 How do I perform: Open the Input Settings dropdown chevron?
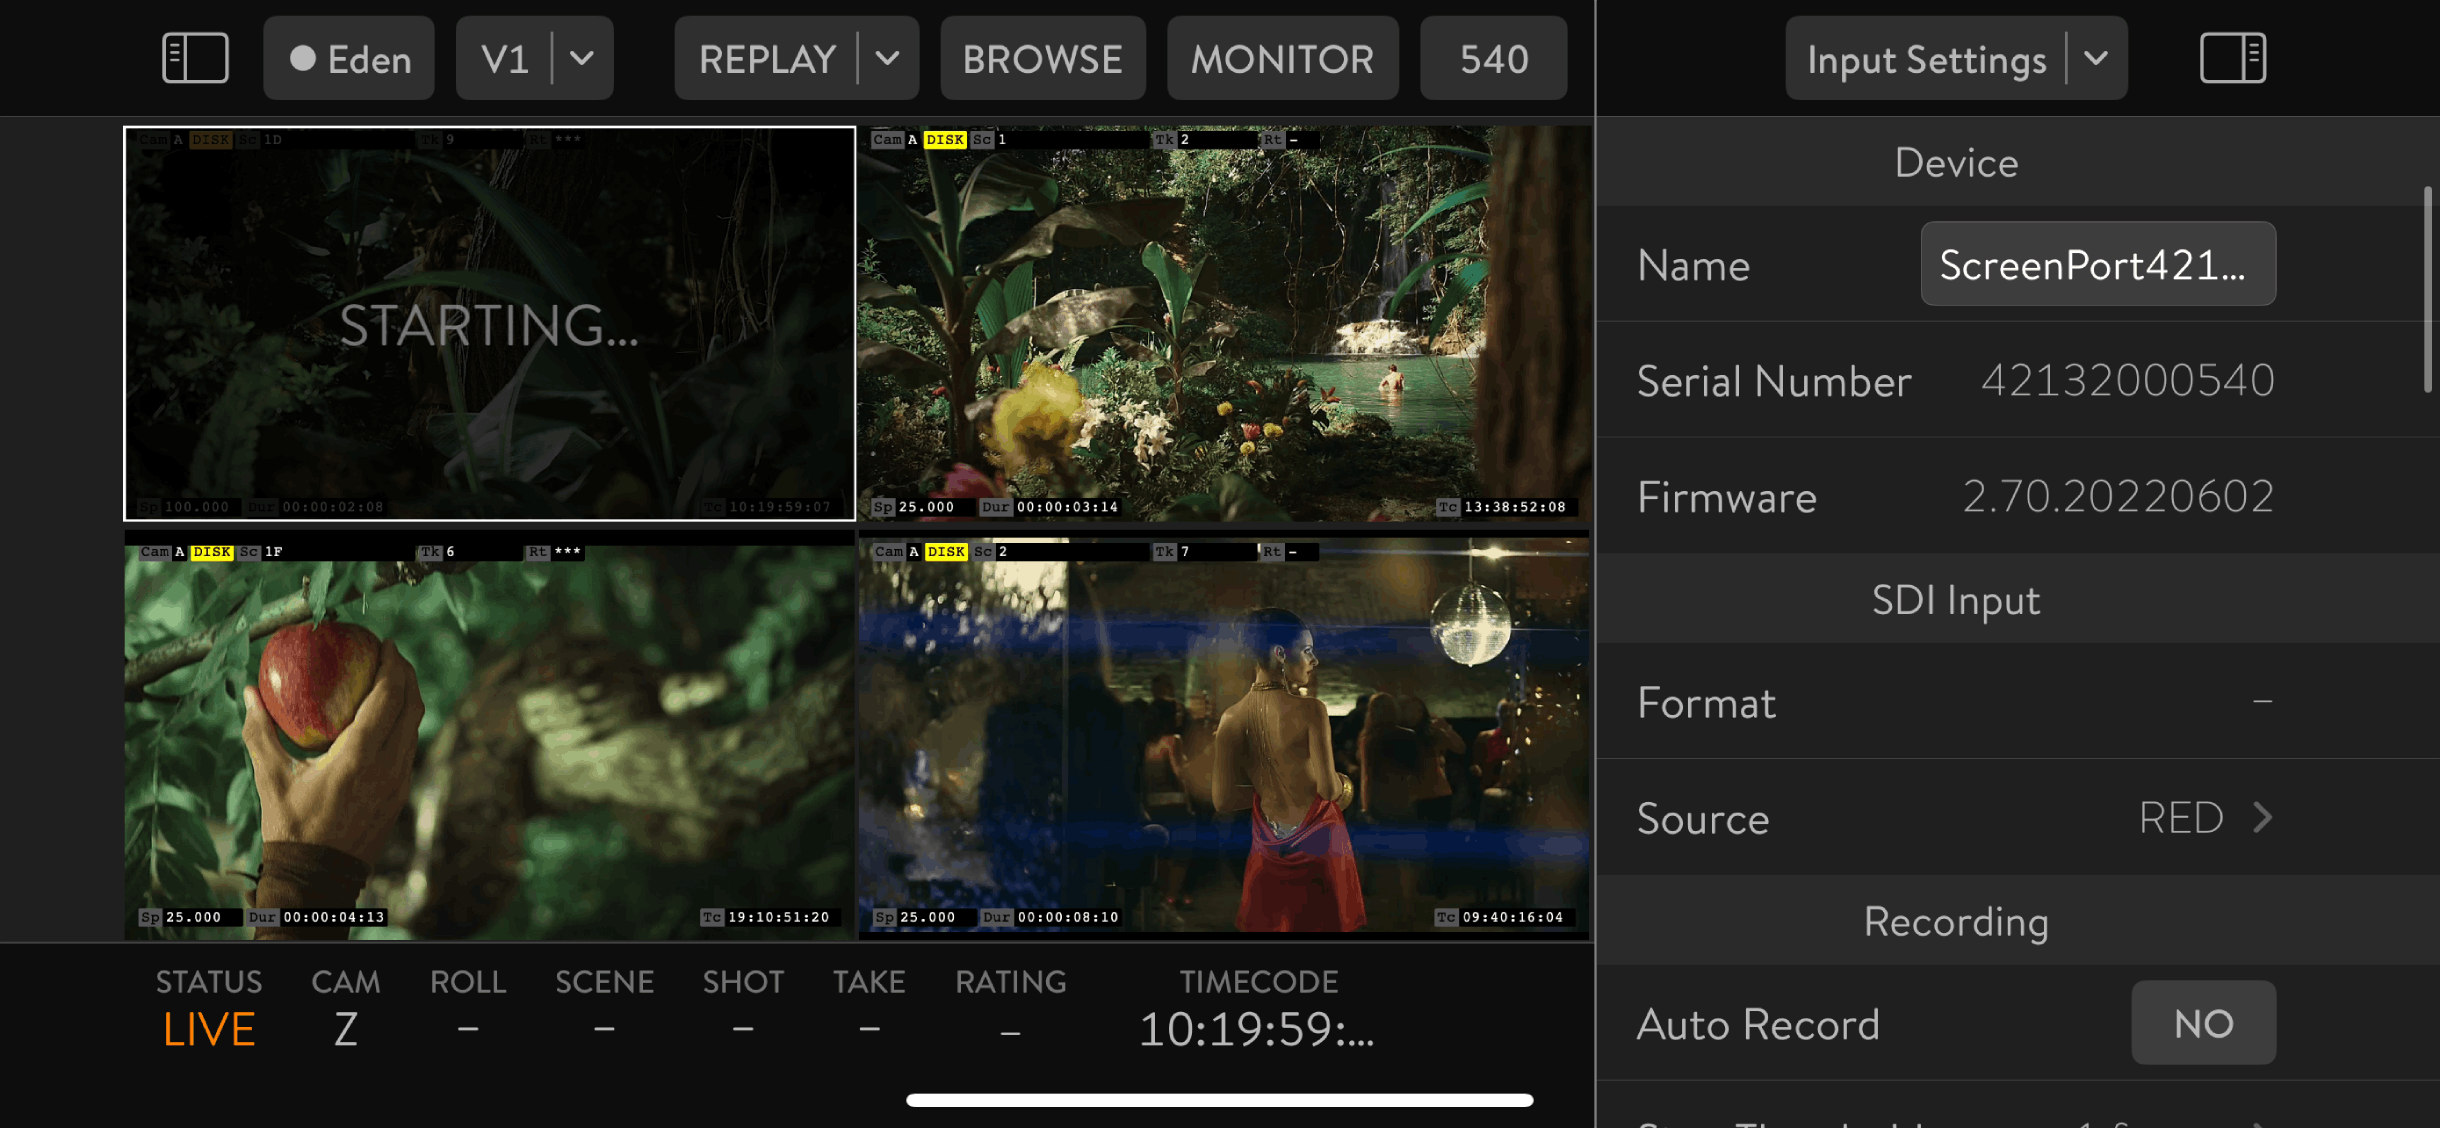click(2097, 58)
